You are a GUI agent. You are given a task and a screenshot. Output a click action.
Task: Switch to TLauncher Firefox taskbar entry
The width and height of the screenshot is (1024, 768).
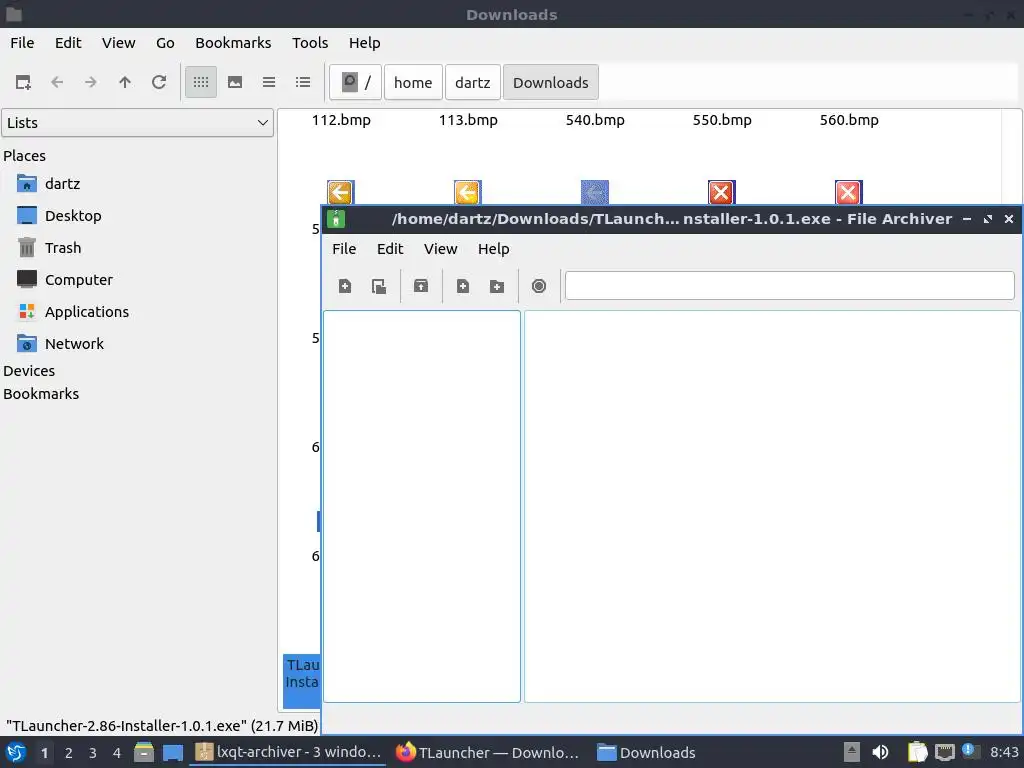487,753
